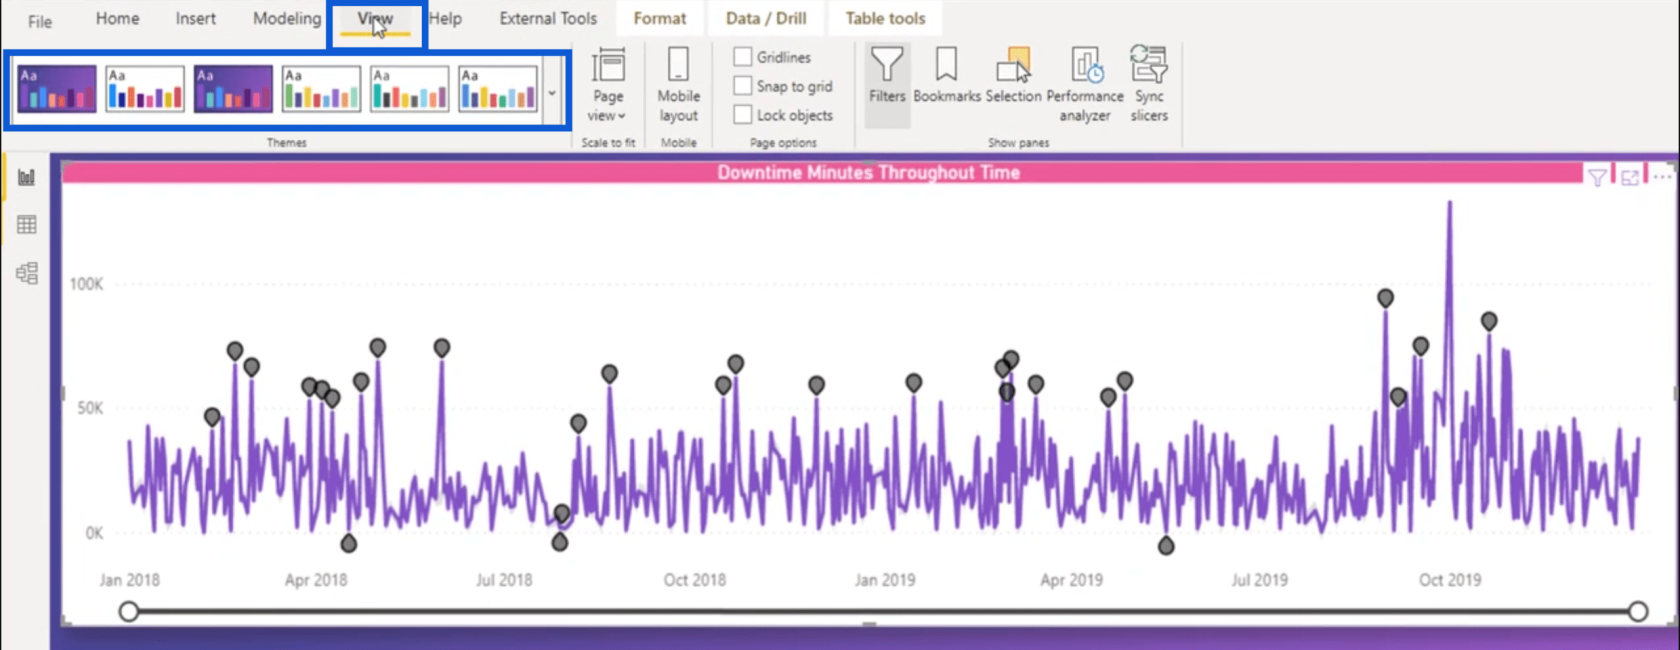Apply the fourth theme thumbnail

coord(321,89)
